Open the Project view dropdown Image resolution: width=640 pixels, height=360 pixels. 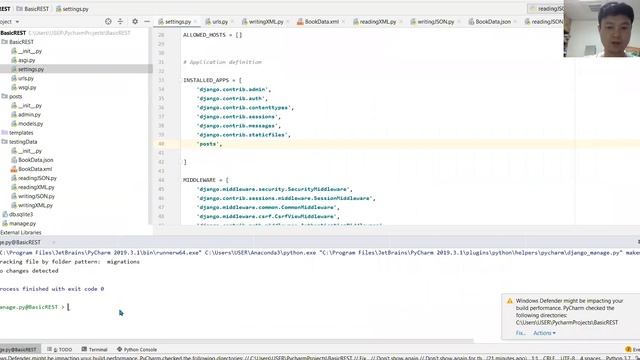pos(10,22)
